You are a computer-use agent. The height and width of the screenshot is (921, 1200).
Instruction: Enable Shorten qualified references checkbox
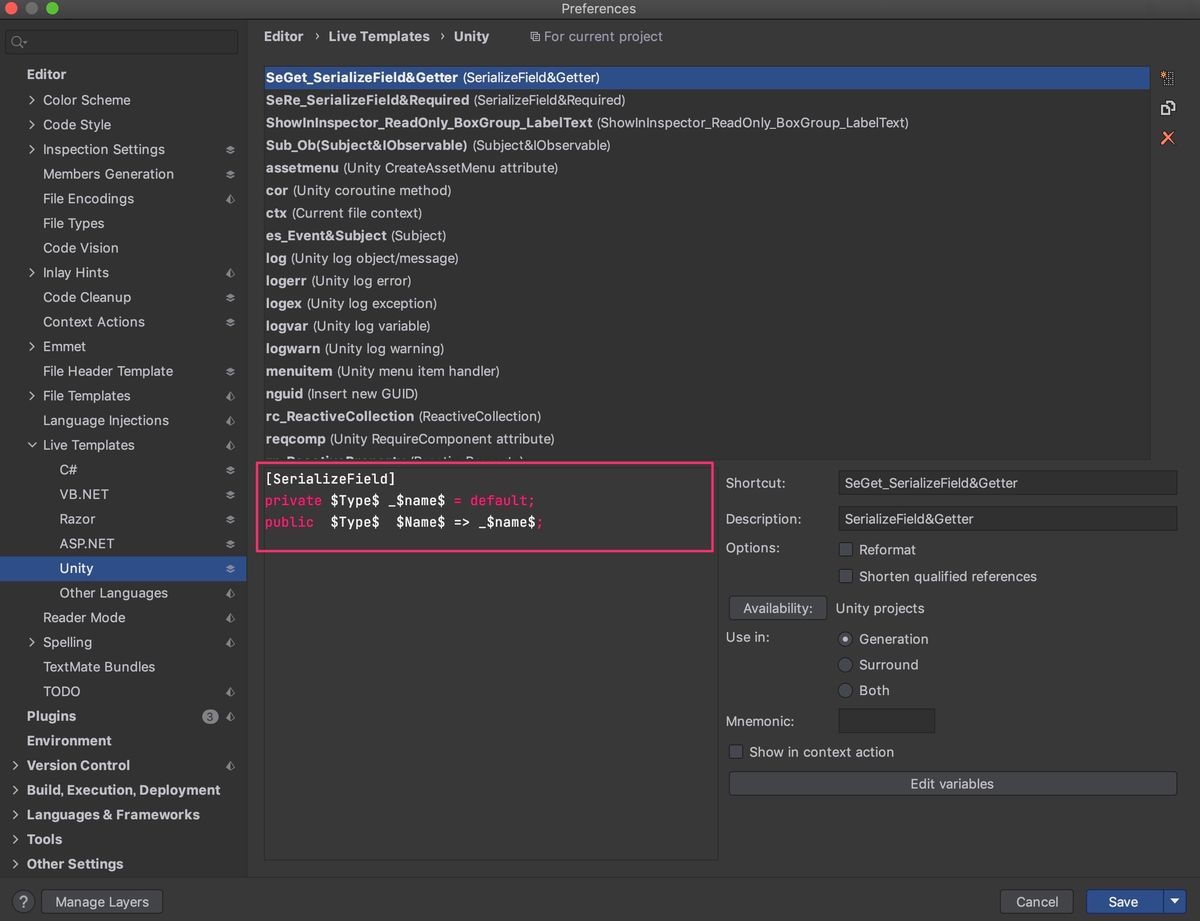[x=846, y=576]
